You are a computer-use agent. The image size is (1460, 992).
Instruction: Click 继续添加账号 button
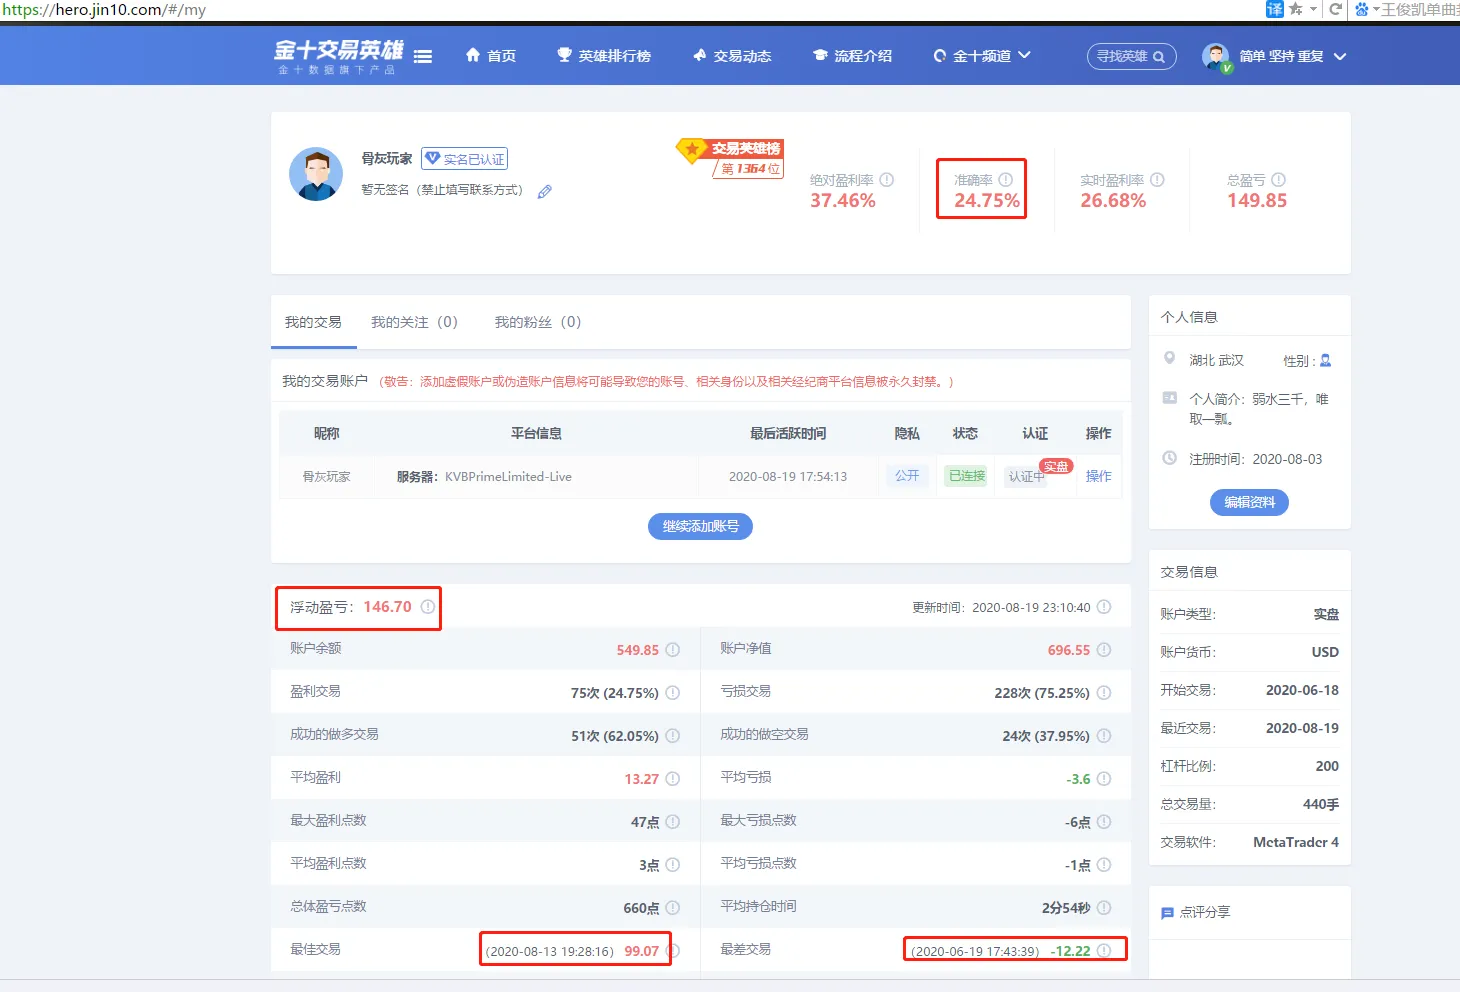[x=700, y=526]
